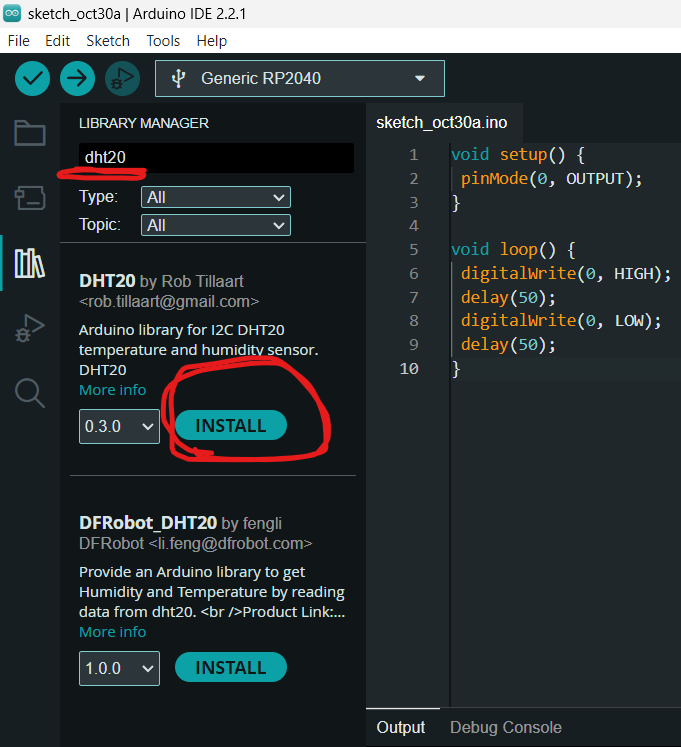Click the 'Type:' filter label
The image size is (681, 747).
[x=99, y=197]
